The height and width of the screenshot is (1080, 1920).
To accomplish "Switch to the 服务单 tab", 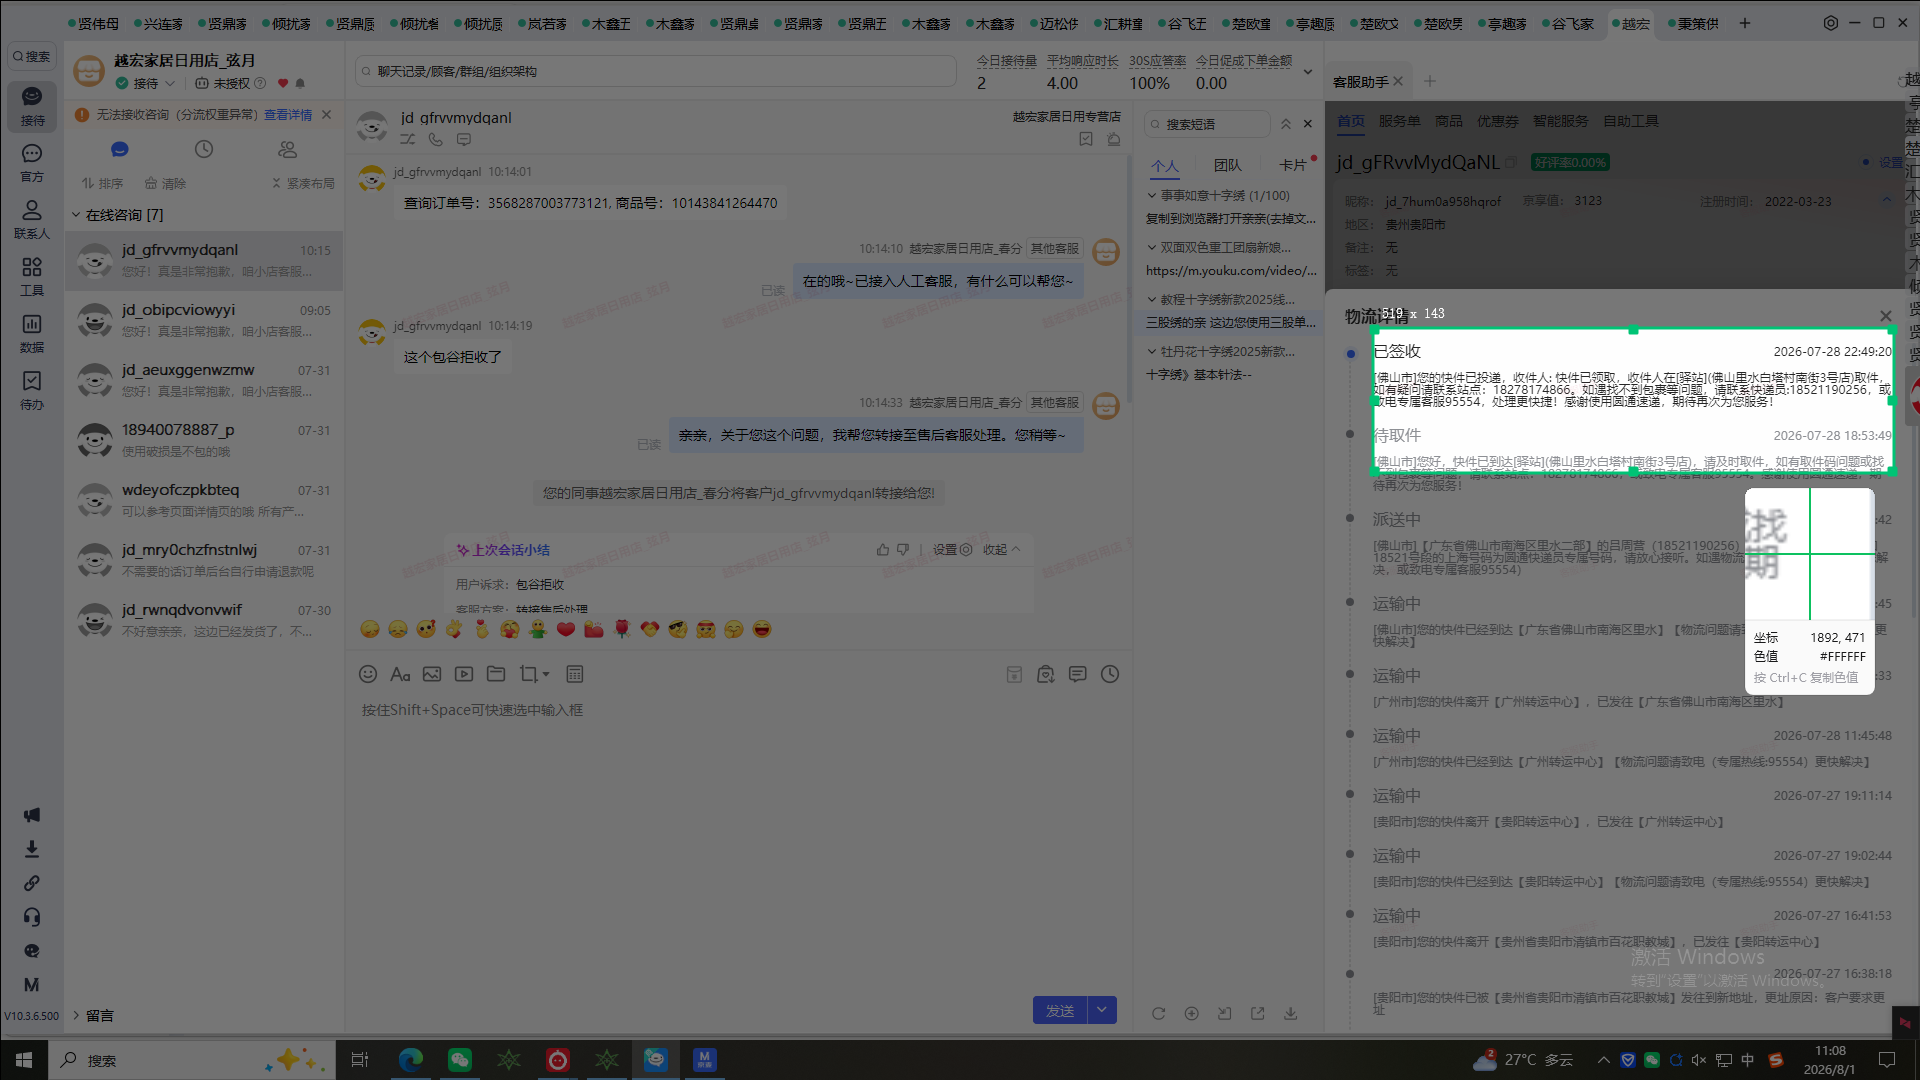I will [x=1399, y=121].
